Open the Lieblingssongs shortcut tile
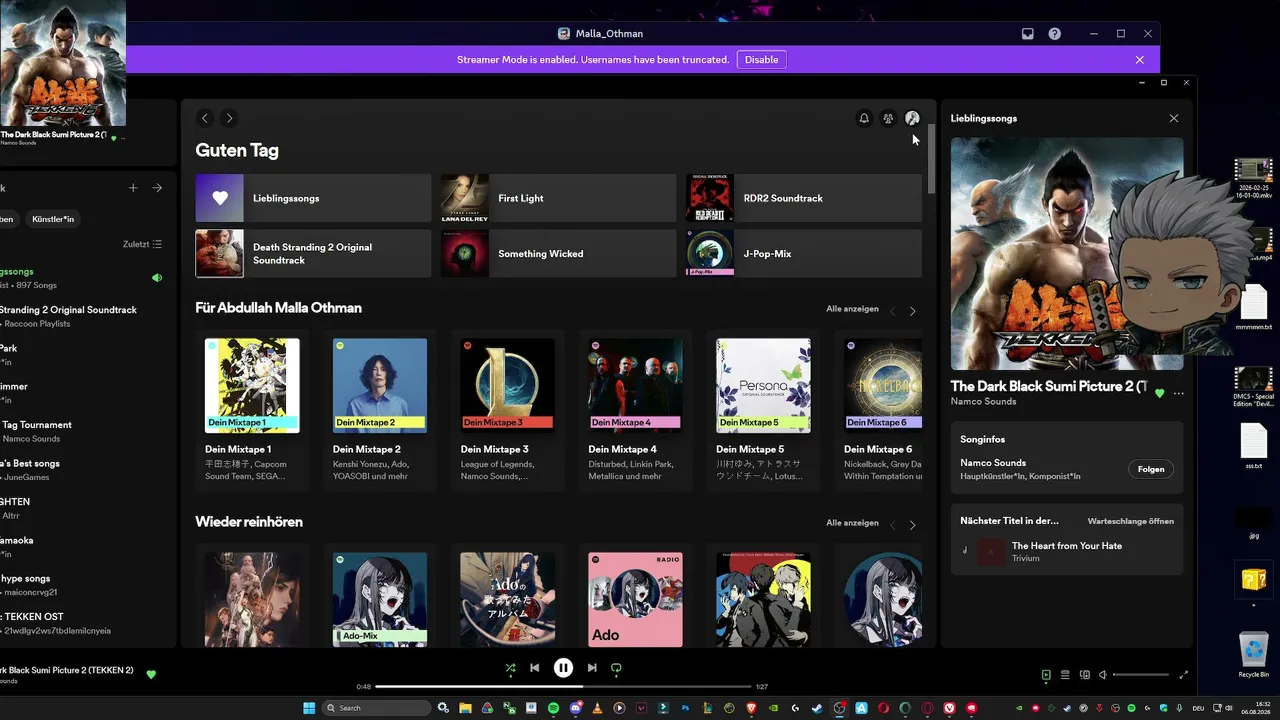Viewport: 1280px width, 720px height. point(313,198)
